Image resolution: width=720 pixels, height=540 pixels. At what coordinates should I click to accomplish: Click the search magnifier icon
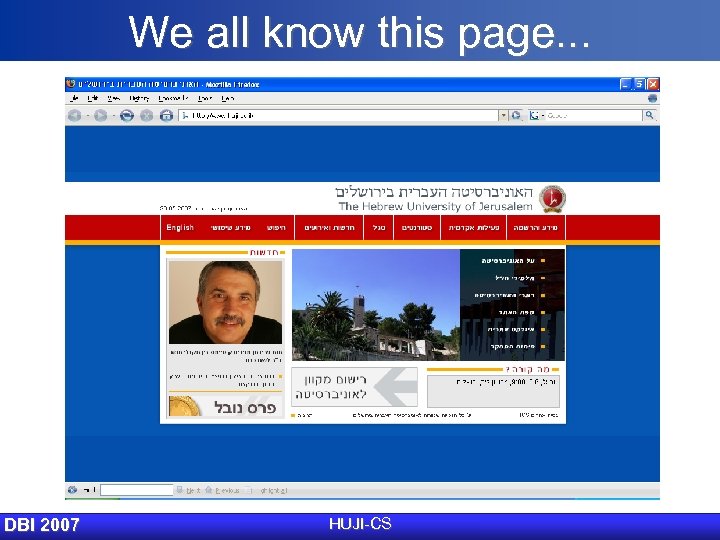coord(649,115)
